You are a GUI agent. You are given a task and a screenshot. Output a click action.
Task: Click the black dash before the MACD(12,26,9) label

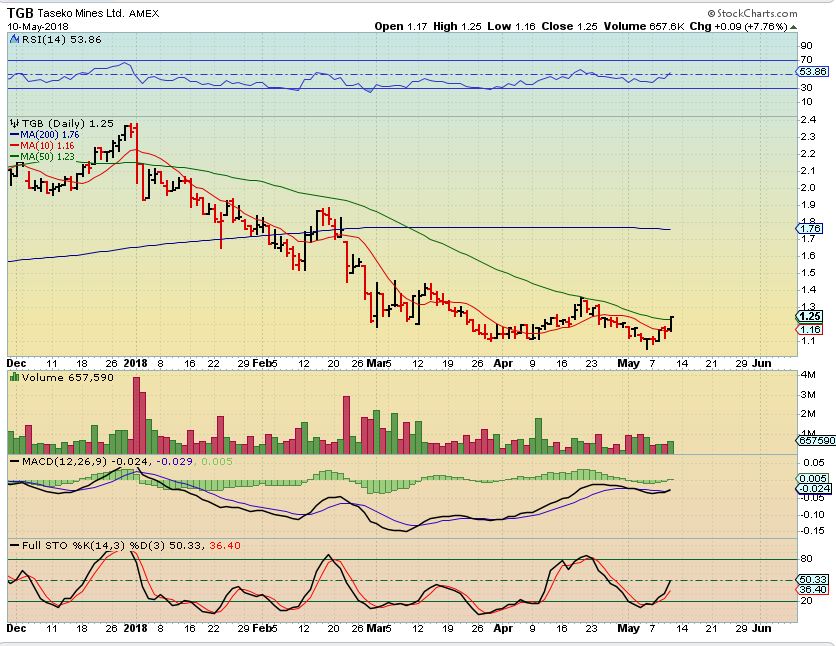[15, 461]
